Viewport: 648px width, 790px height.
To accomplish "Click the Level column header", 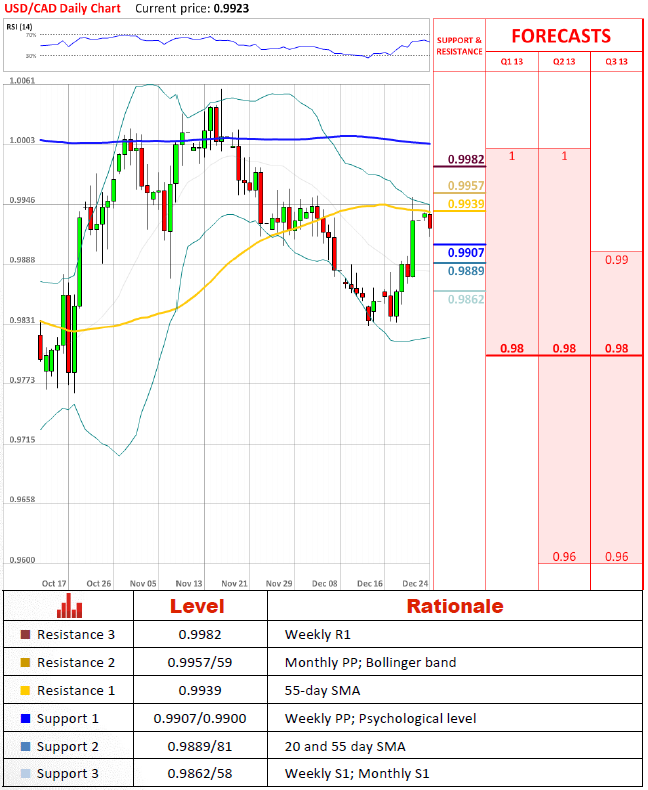I will 197,606.
